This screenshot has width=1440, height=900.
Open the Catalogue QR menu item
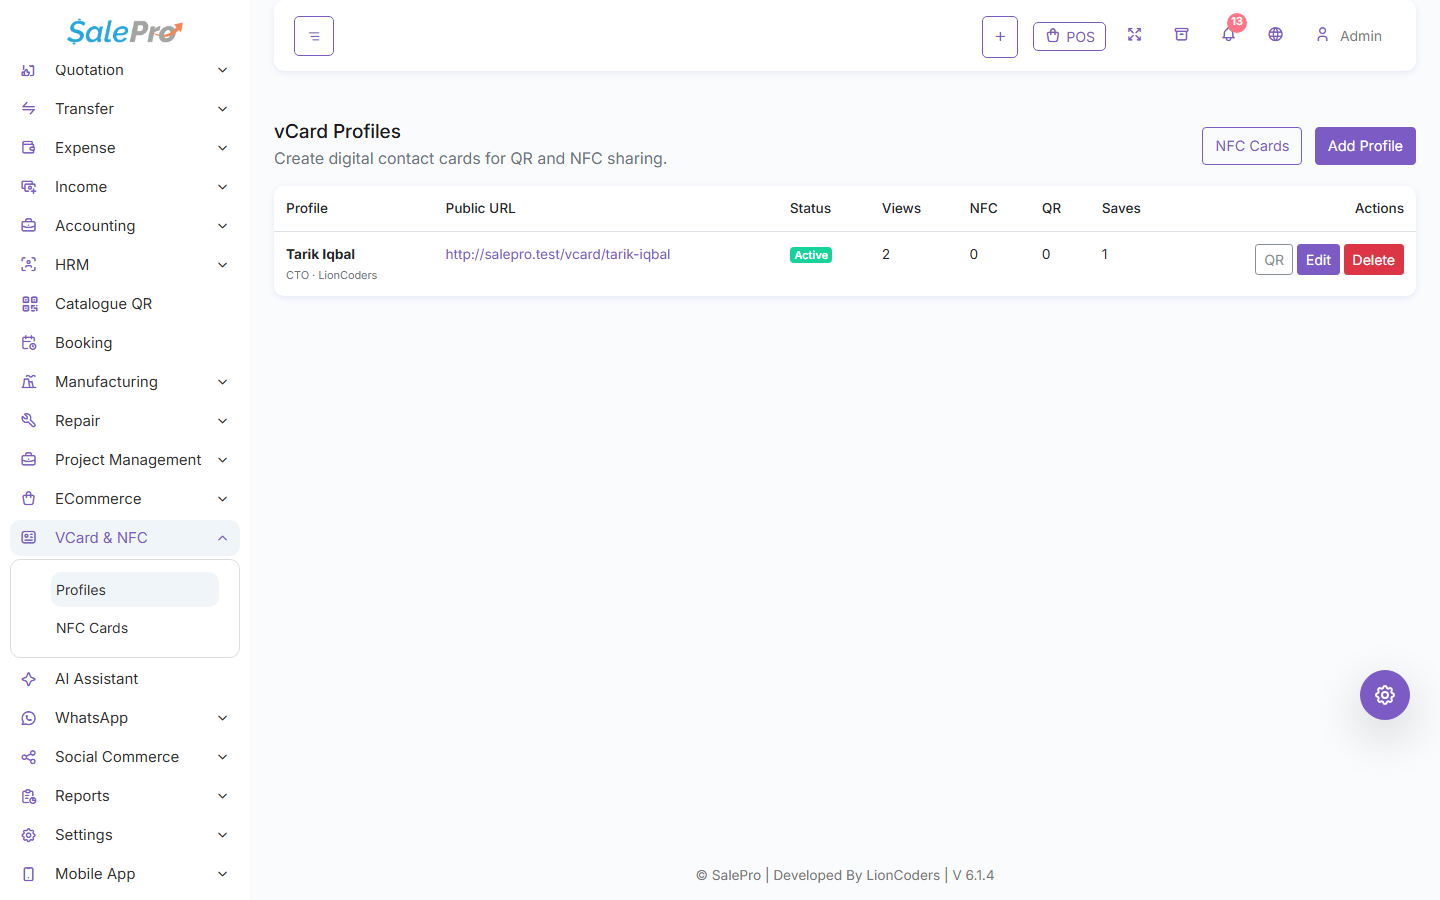(x=125, y=304)
